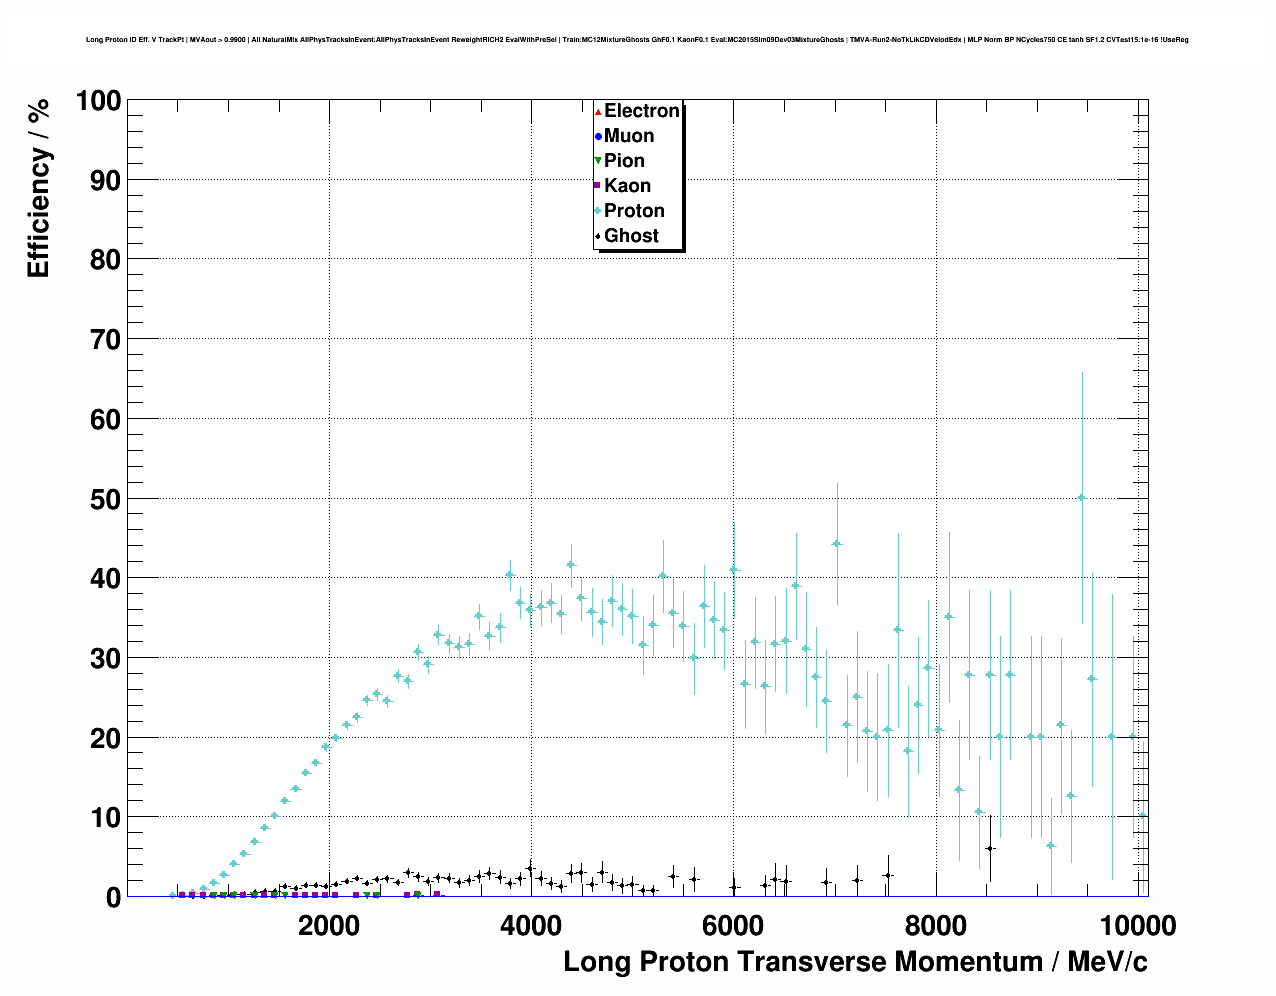Select the "Muon" legend text
Viewport: 1276px width, 996px height.
tap(629, 136)
